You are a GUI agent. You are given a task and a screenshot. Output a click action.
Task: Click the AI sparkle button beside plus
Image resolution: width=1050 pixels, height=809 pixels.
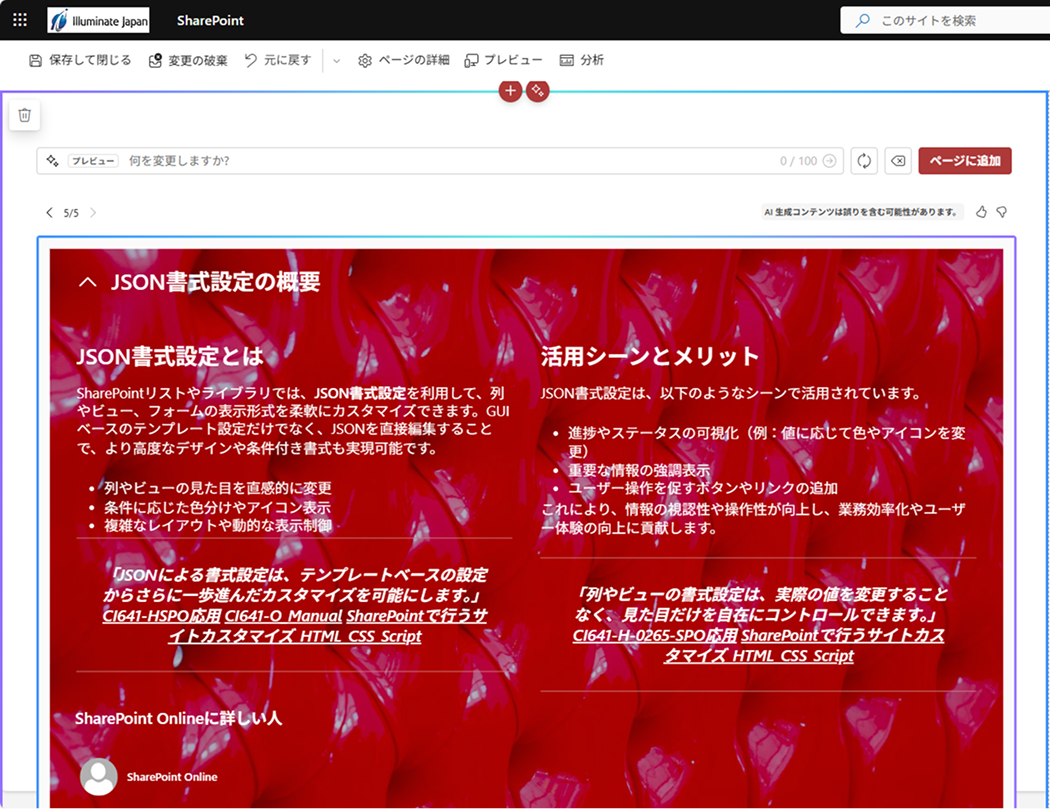pos(538,91)
